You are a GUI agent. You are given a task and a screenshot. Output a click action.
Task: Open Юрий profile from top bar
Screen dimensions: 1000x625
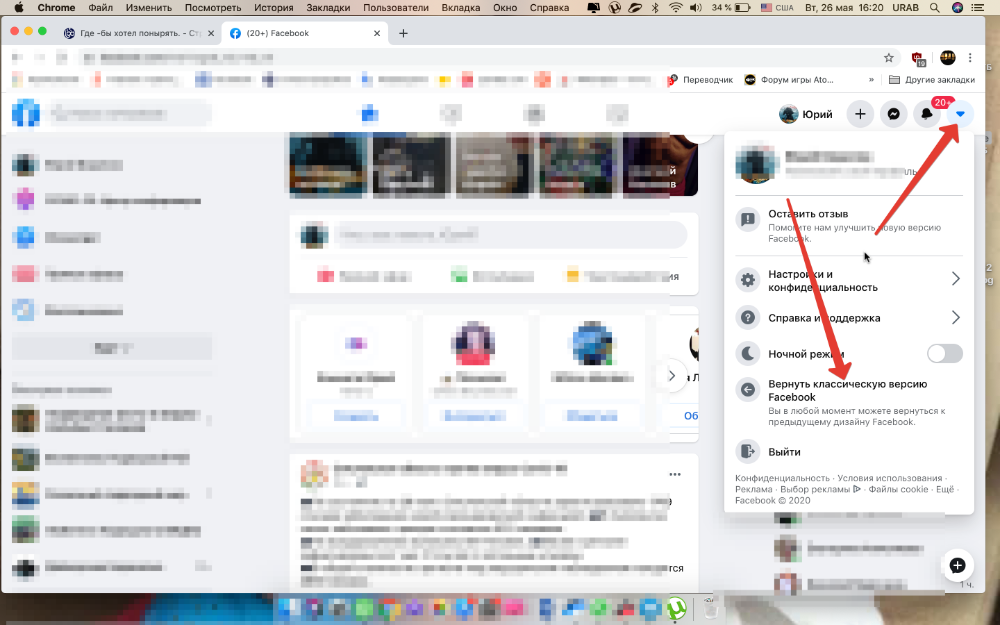[806, 114]
